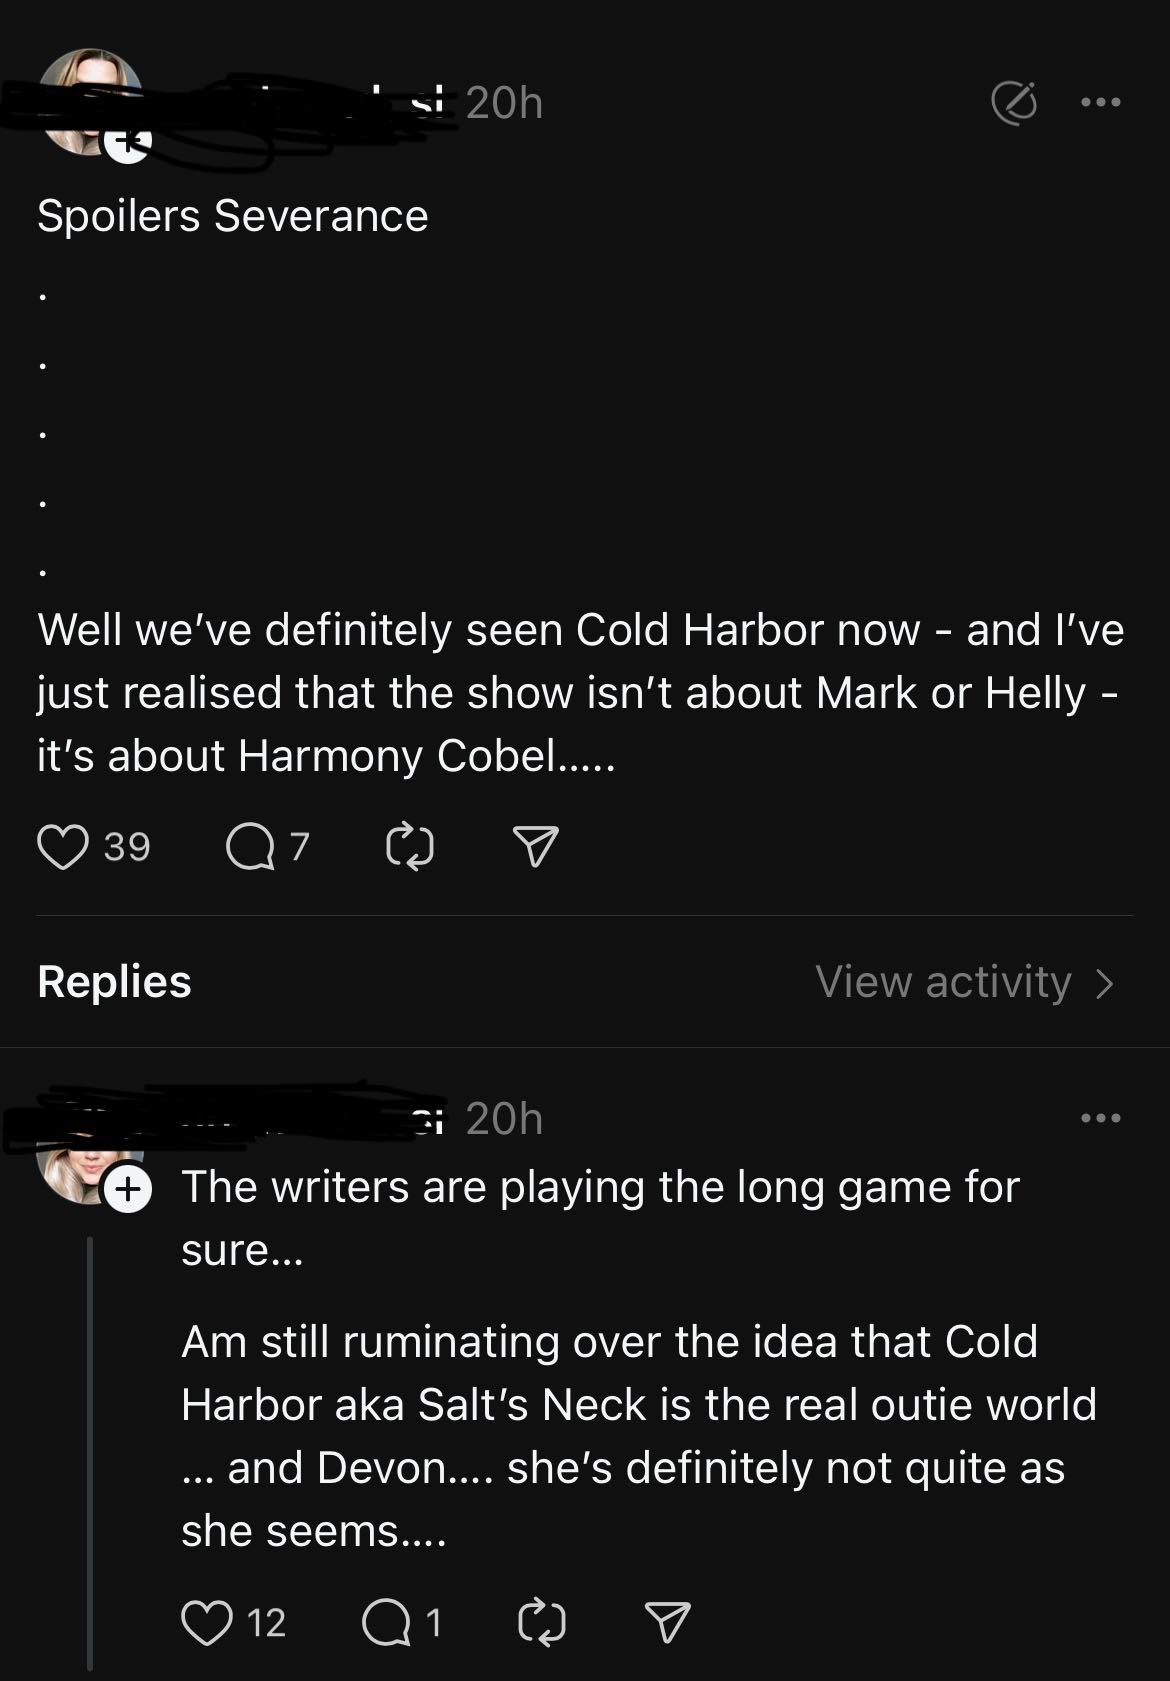Tap the 20h timestamp on the main post
Screen dimensions: 1170x1681
click(x=504, y=102)
